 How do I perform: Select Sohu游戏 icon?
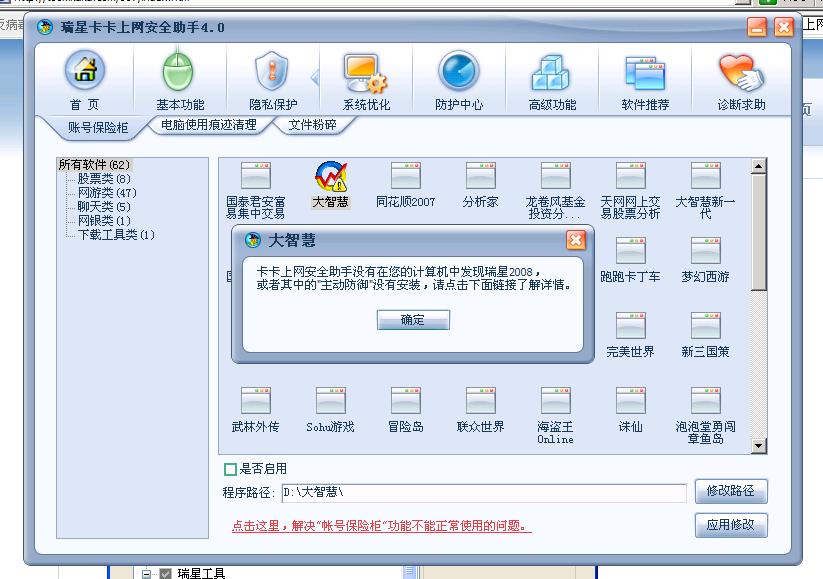(x=331, y=401)
